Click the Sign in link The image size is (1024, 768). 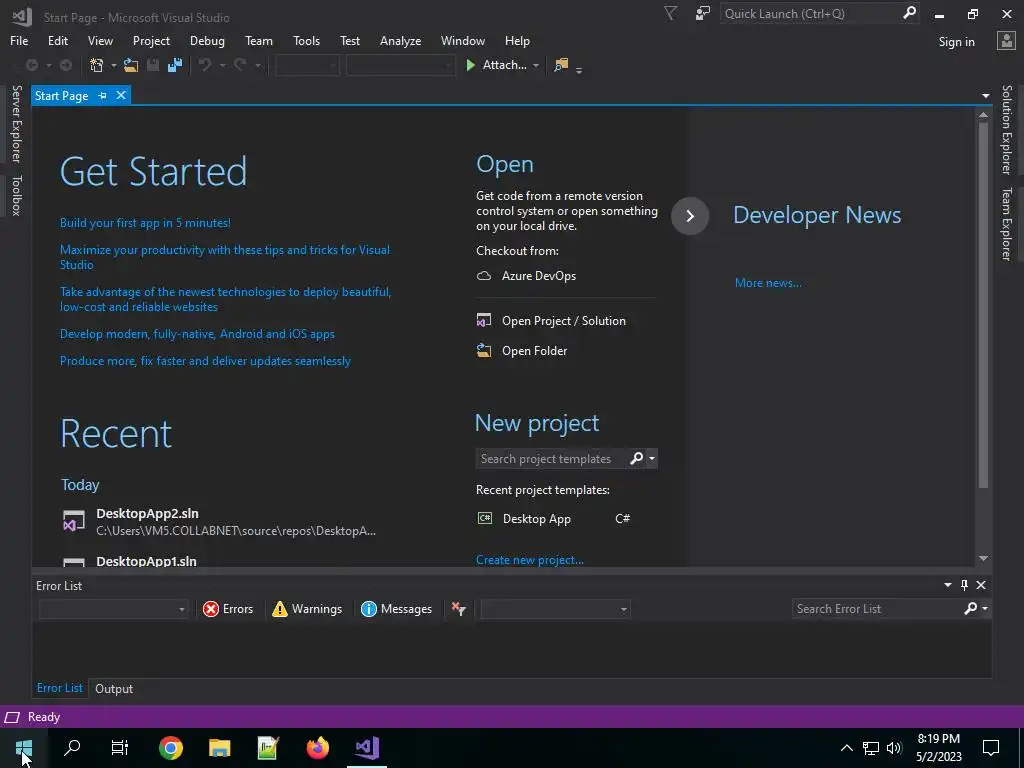pyautogui.click(x=956, y=42)
